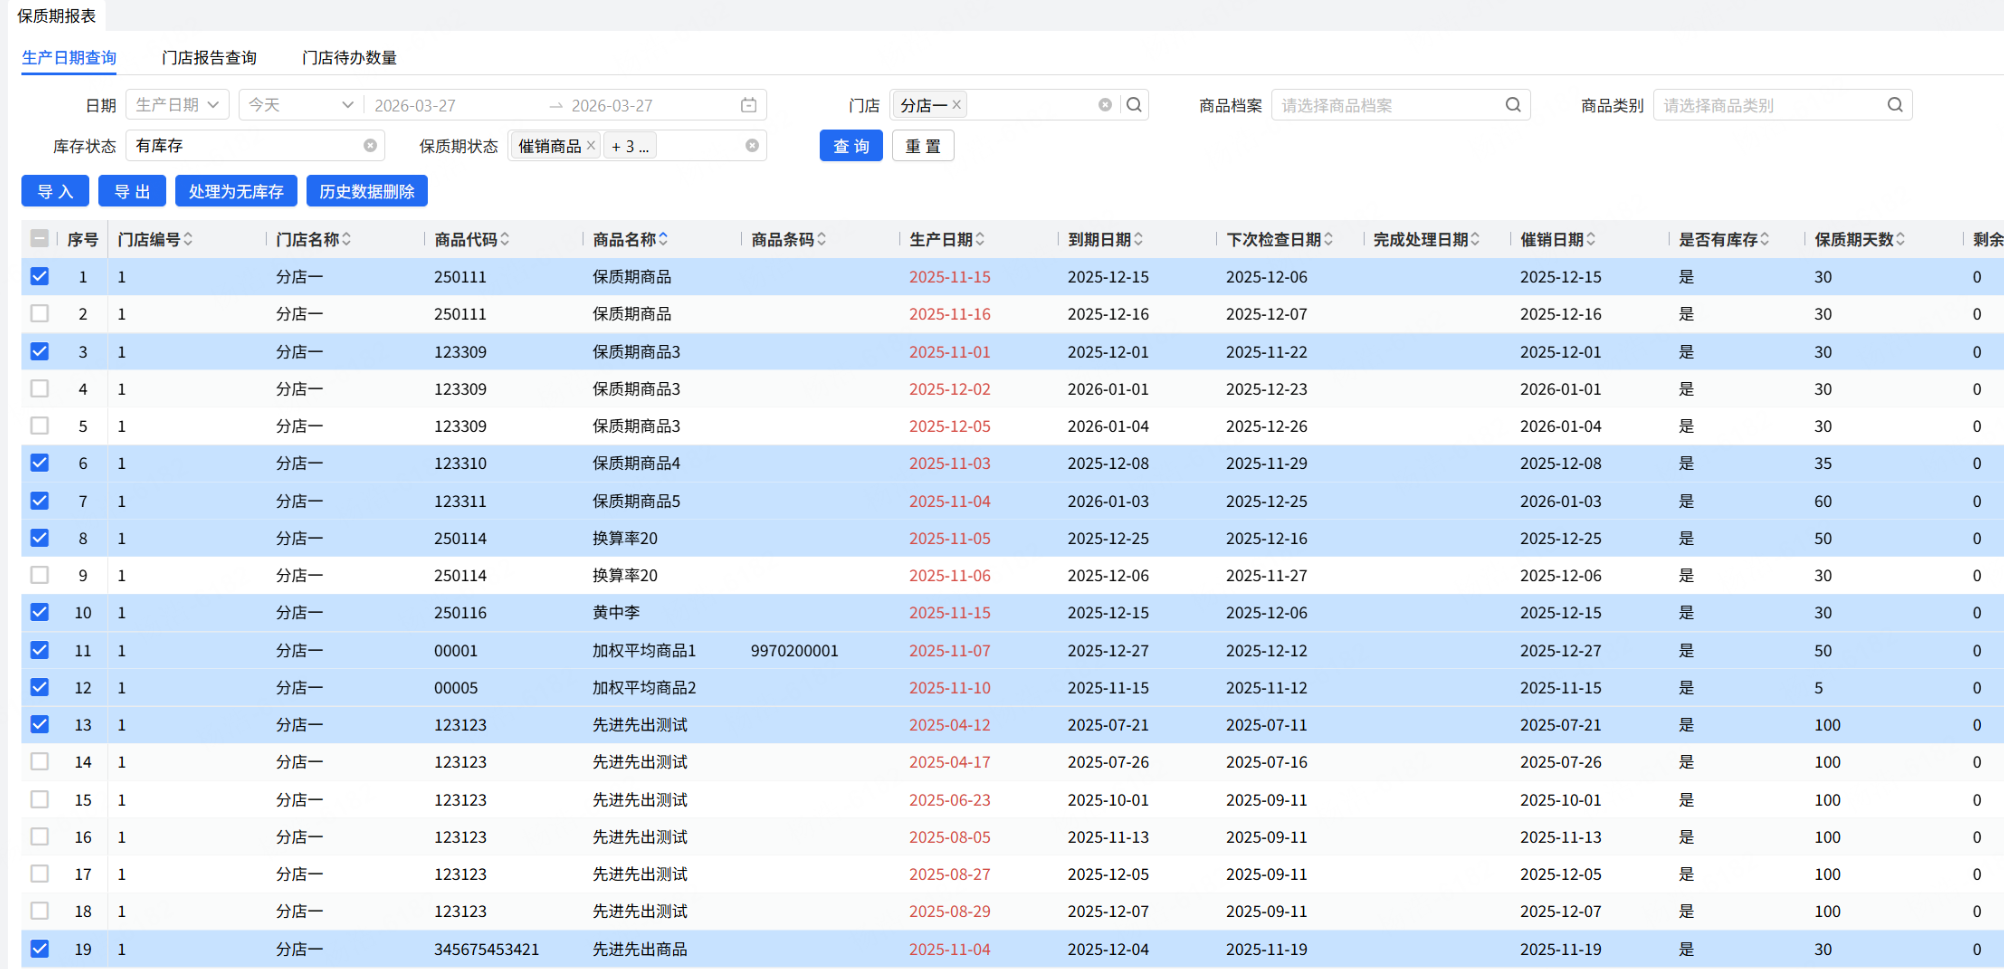Open the 生产日期 date type dropdown
The image size is (2004, 969).
[177, 105]
